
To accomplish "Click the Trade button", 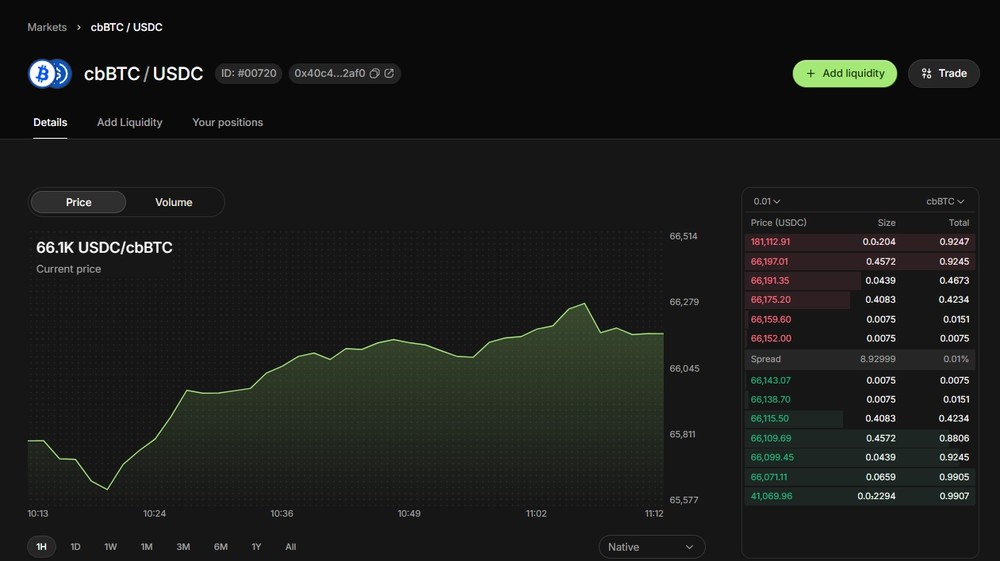I will click(944, 73).
